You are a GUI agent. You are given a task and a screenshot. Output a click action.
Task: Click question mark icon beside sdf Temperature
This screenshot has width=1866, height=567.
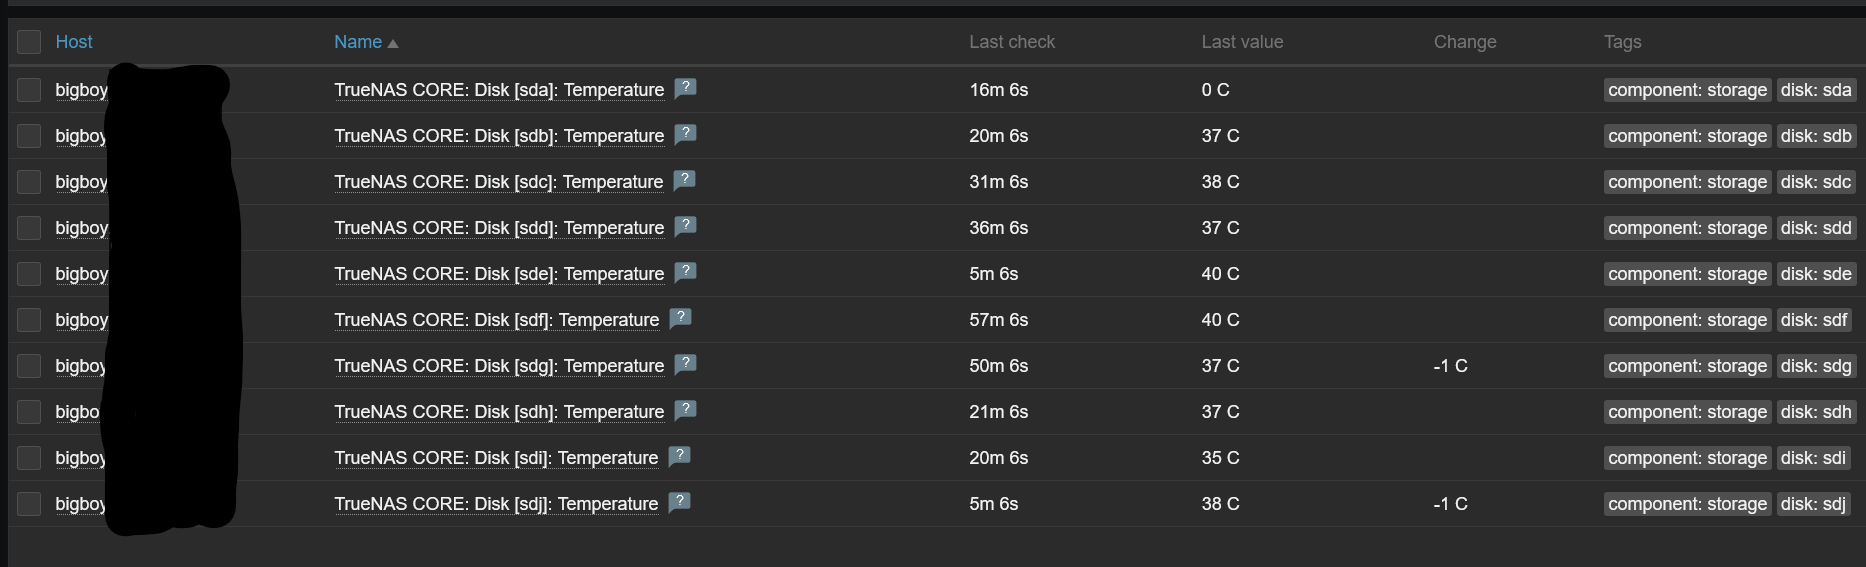pos(680,318)
